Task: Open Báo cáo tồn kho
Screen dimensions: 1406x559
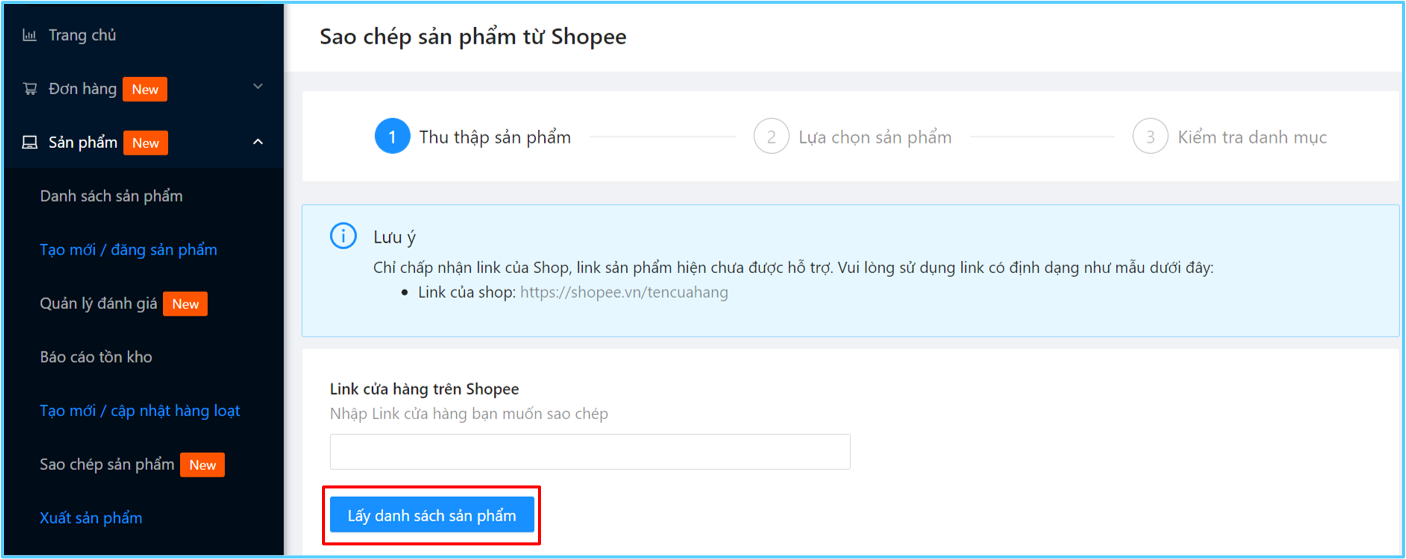Action: (x=96, y=357)
